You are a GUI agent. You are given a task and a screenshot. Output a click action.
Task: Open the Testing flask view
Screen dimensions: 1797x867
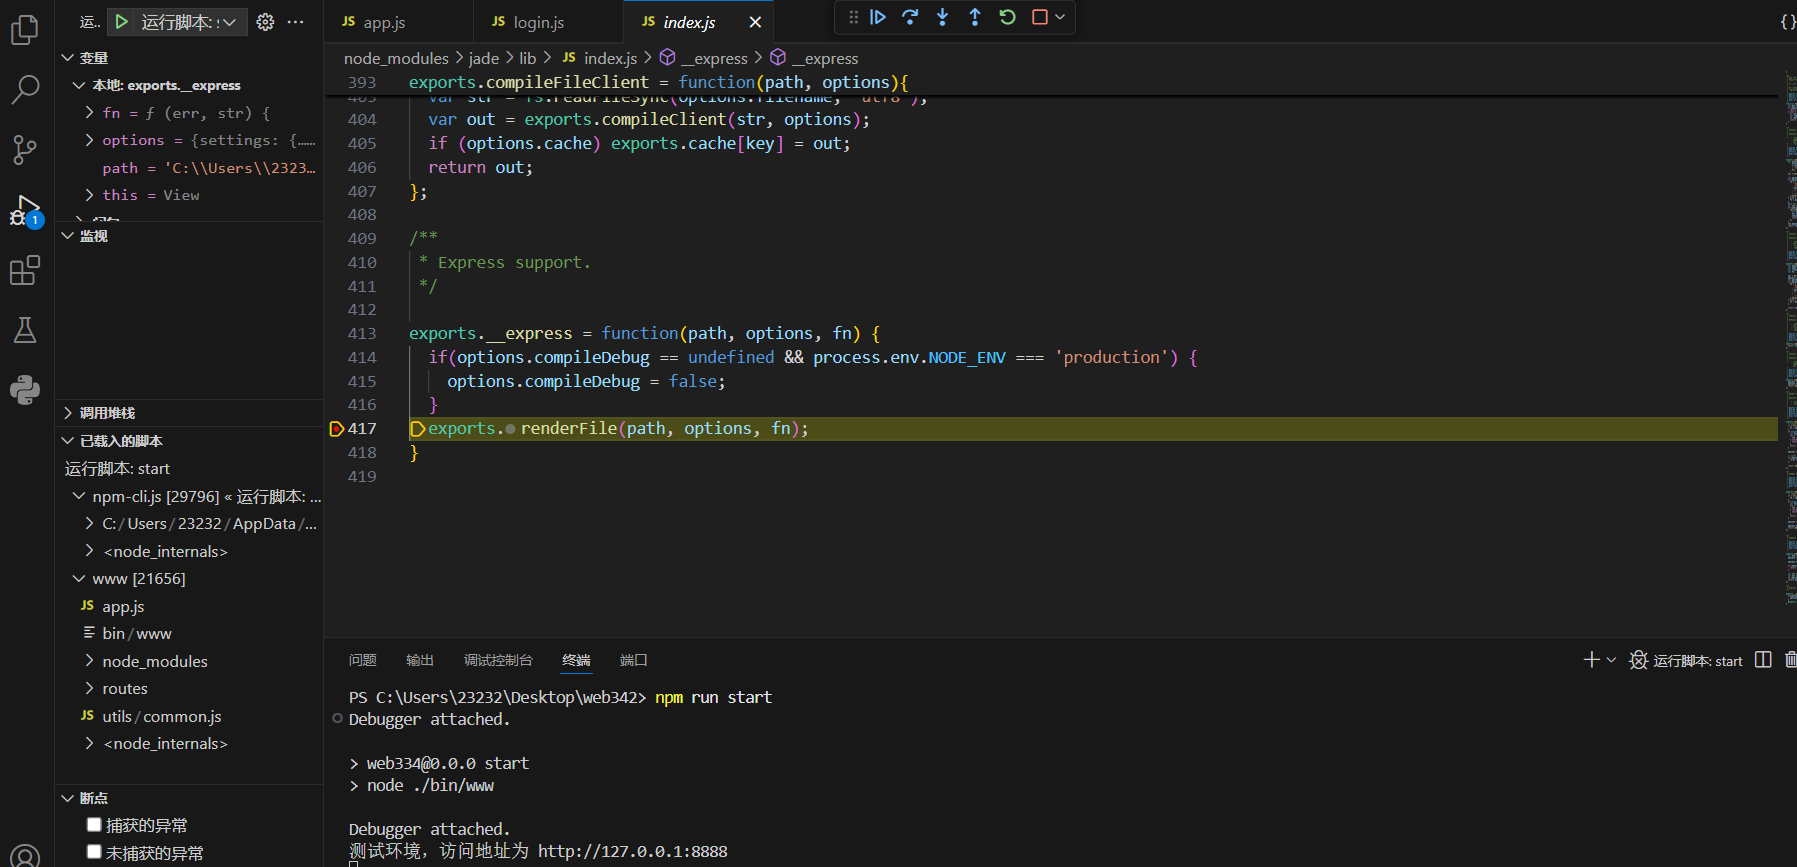(x=25, y=330)
